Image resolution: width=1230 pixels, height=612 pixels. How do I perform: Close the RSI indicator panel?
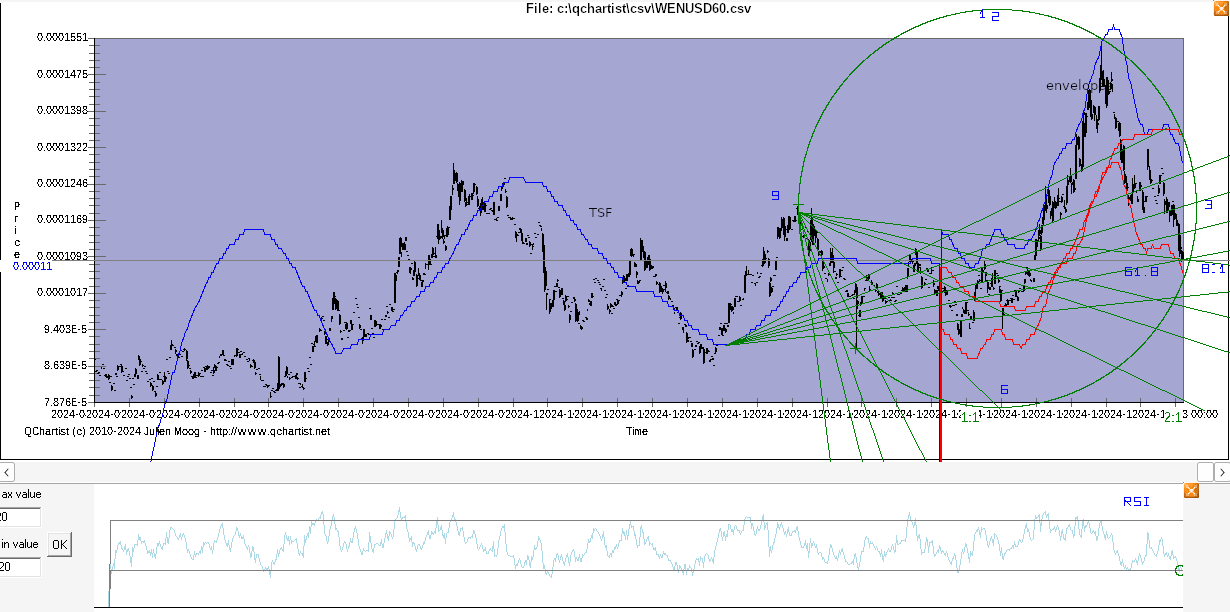pyautogui.click(x=1191, y=490)
